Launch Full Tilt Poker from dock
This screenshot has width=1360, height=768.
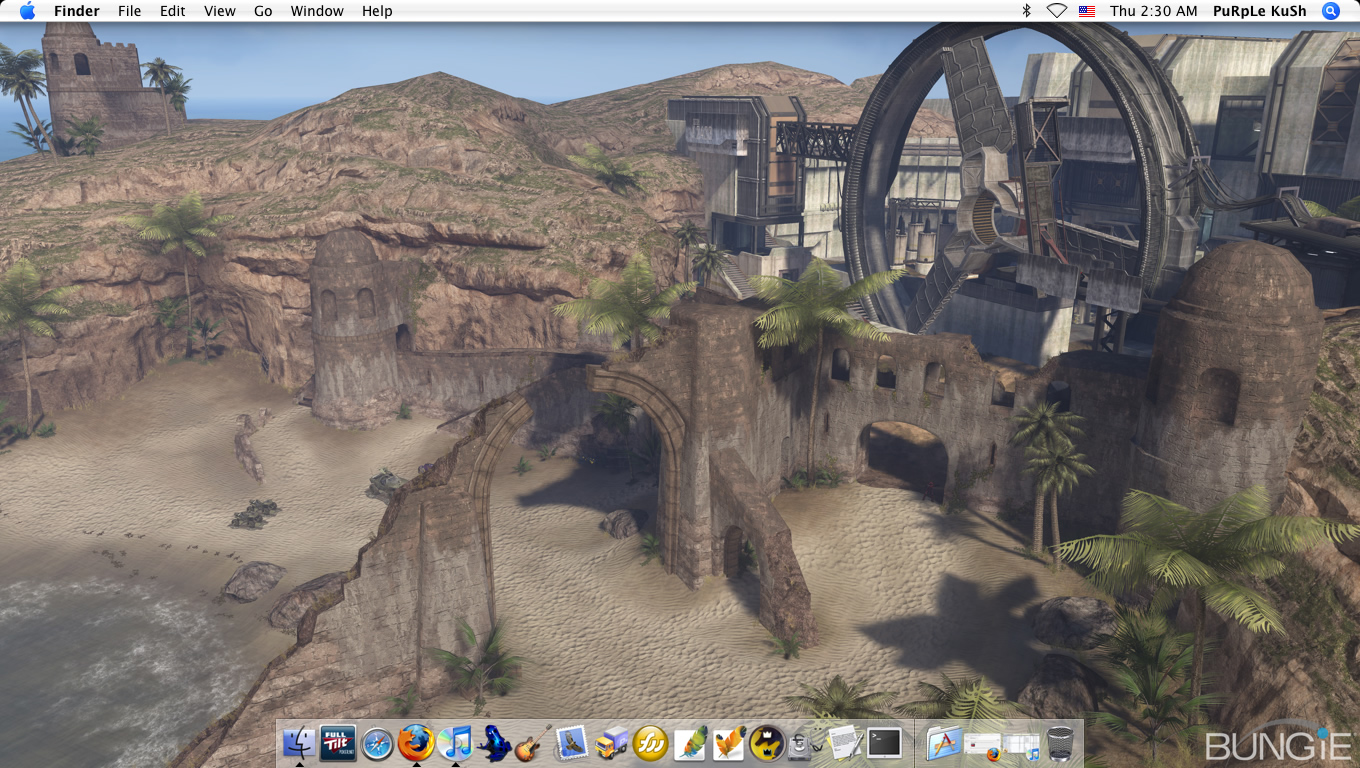point(338,743)
